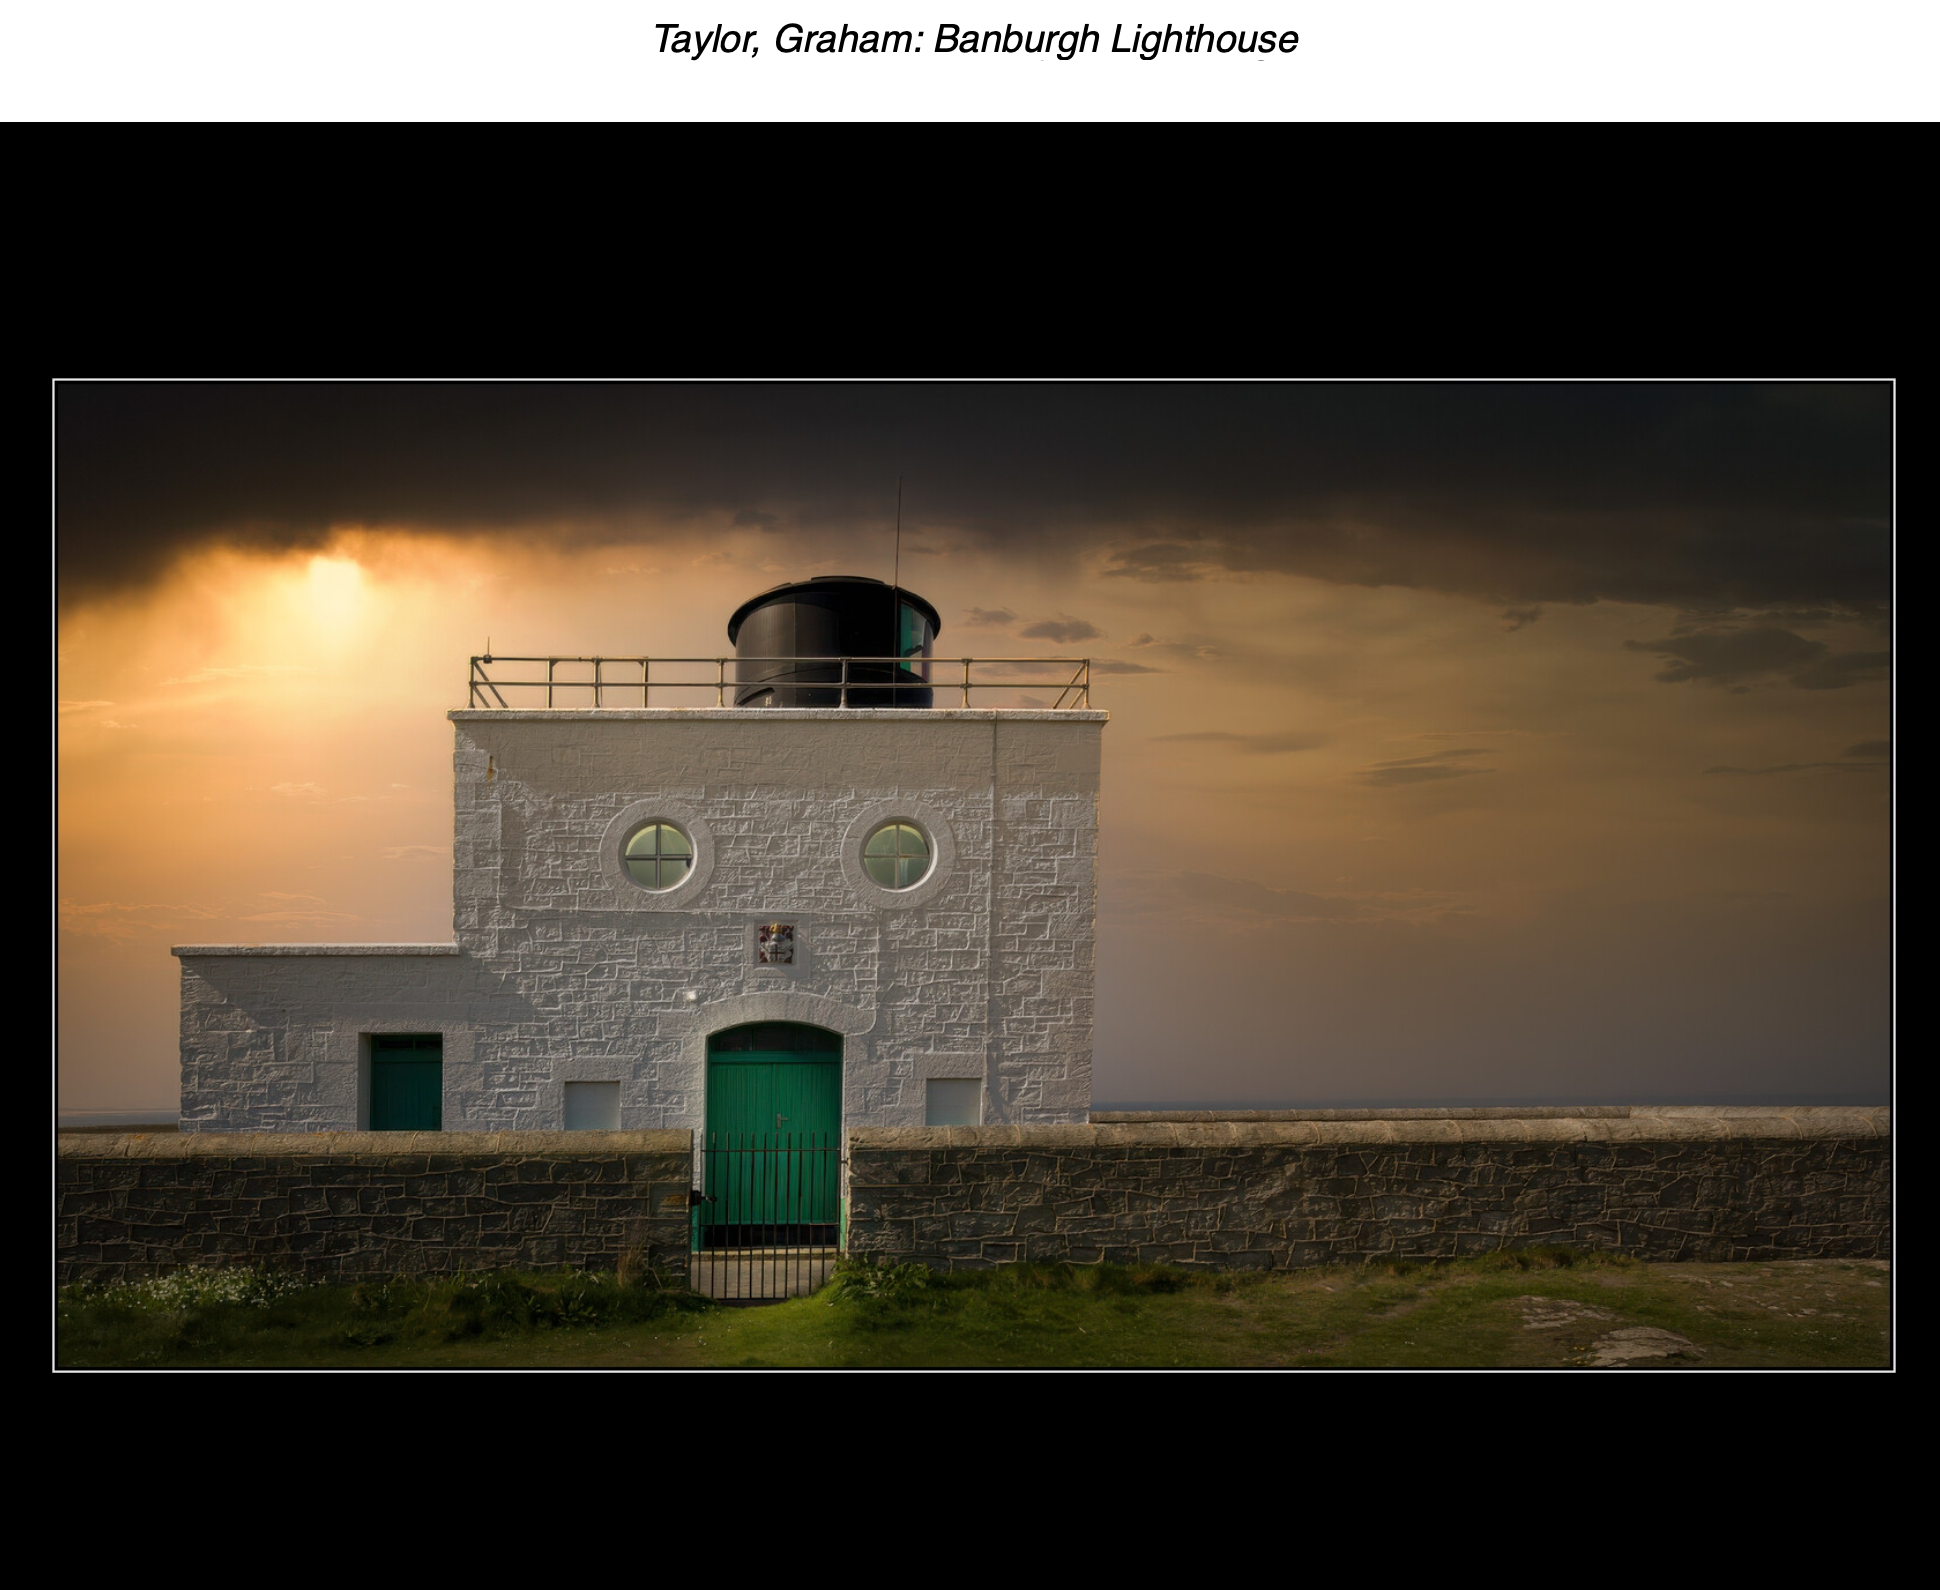Click the right round porthole window
Image resolution: width=1940 pixels, height=1590 pixels.
tap(897, 854)
